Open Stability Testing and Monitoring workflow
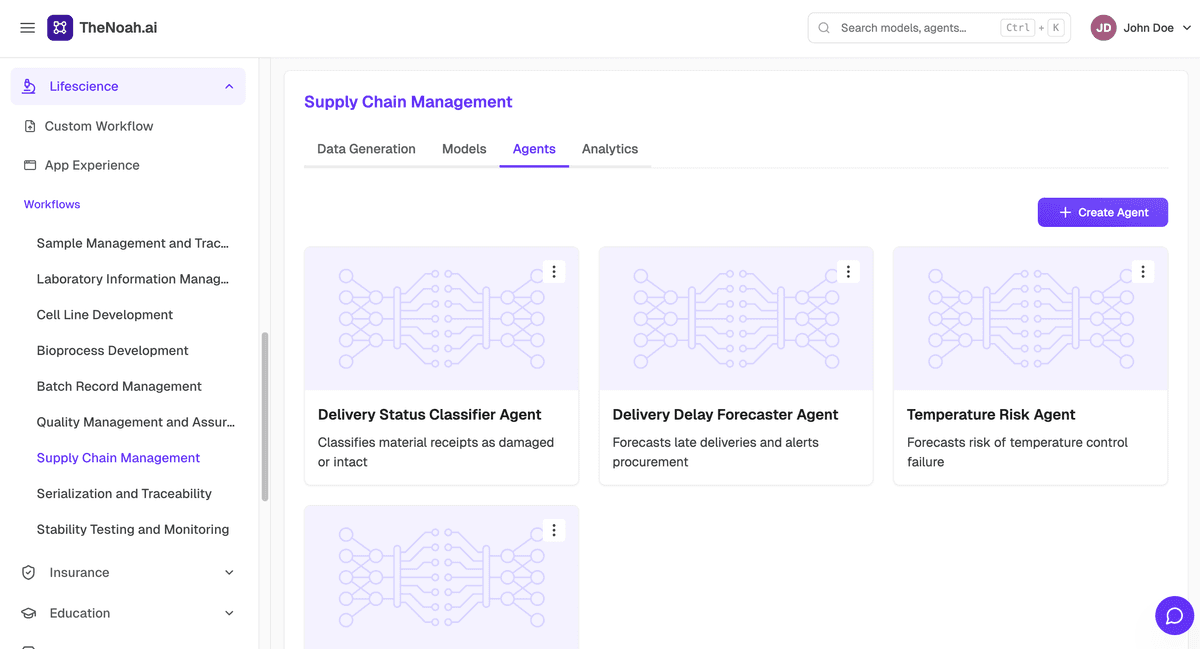Image resolution: width=1200 pixels, height=649 pixels. coord(133,530)
